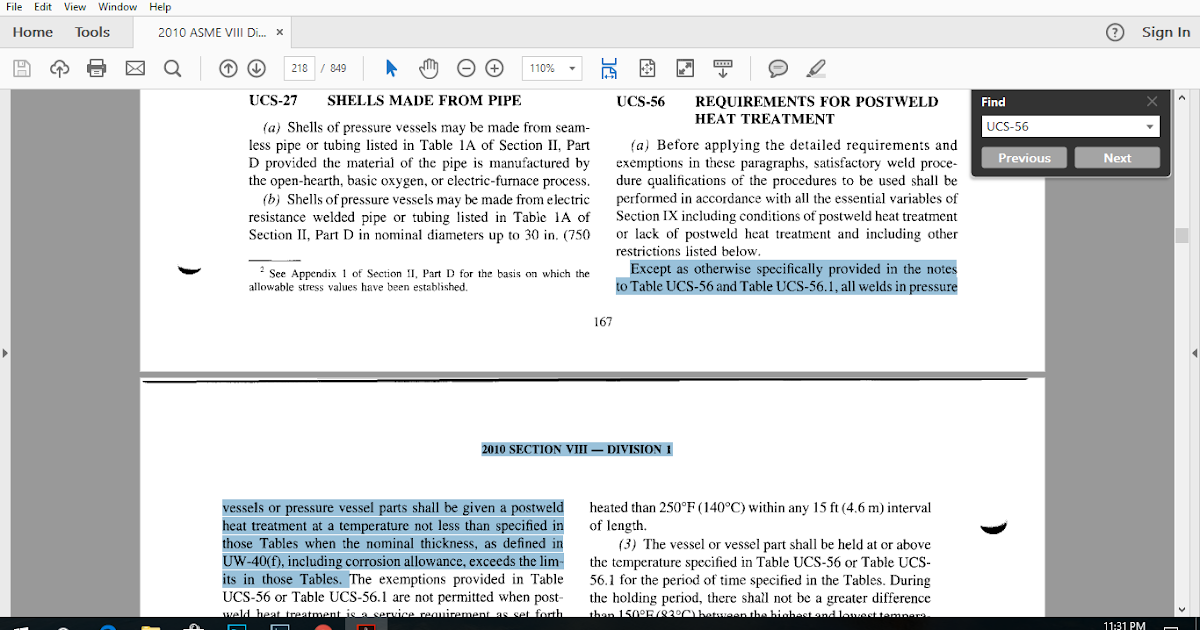Select the highlight pen tool

pyautogui.click(x=816, y=68)
